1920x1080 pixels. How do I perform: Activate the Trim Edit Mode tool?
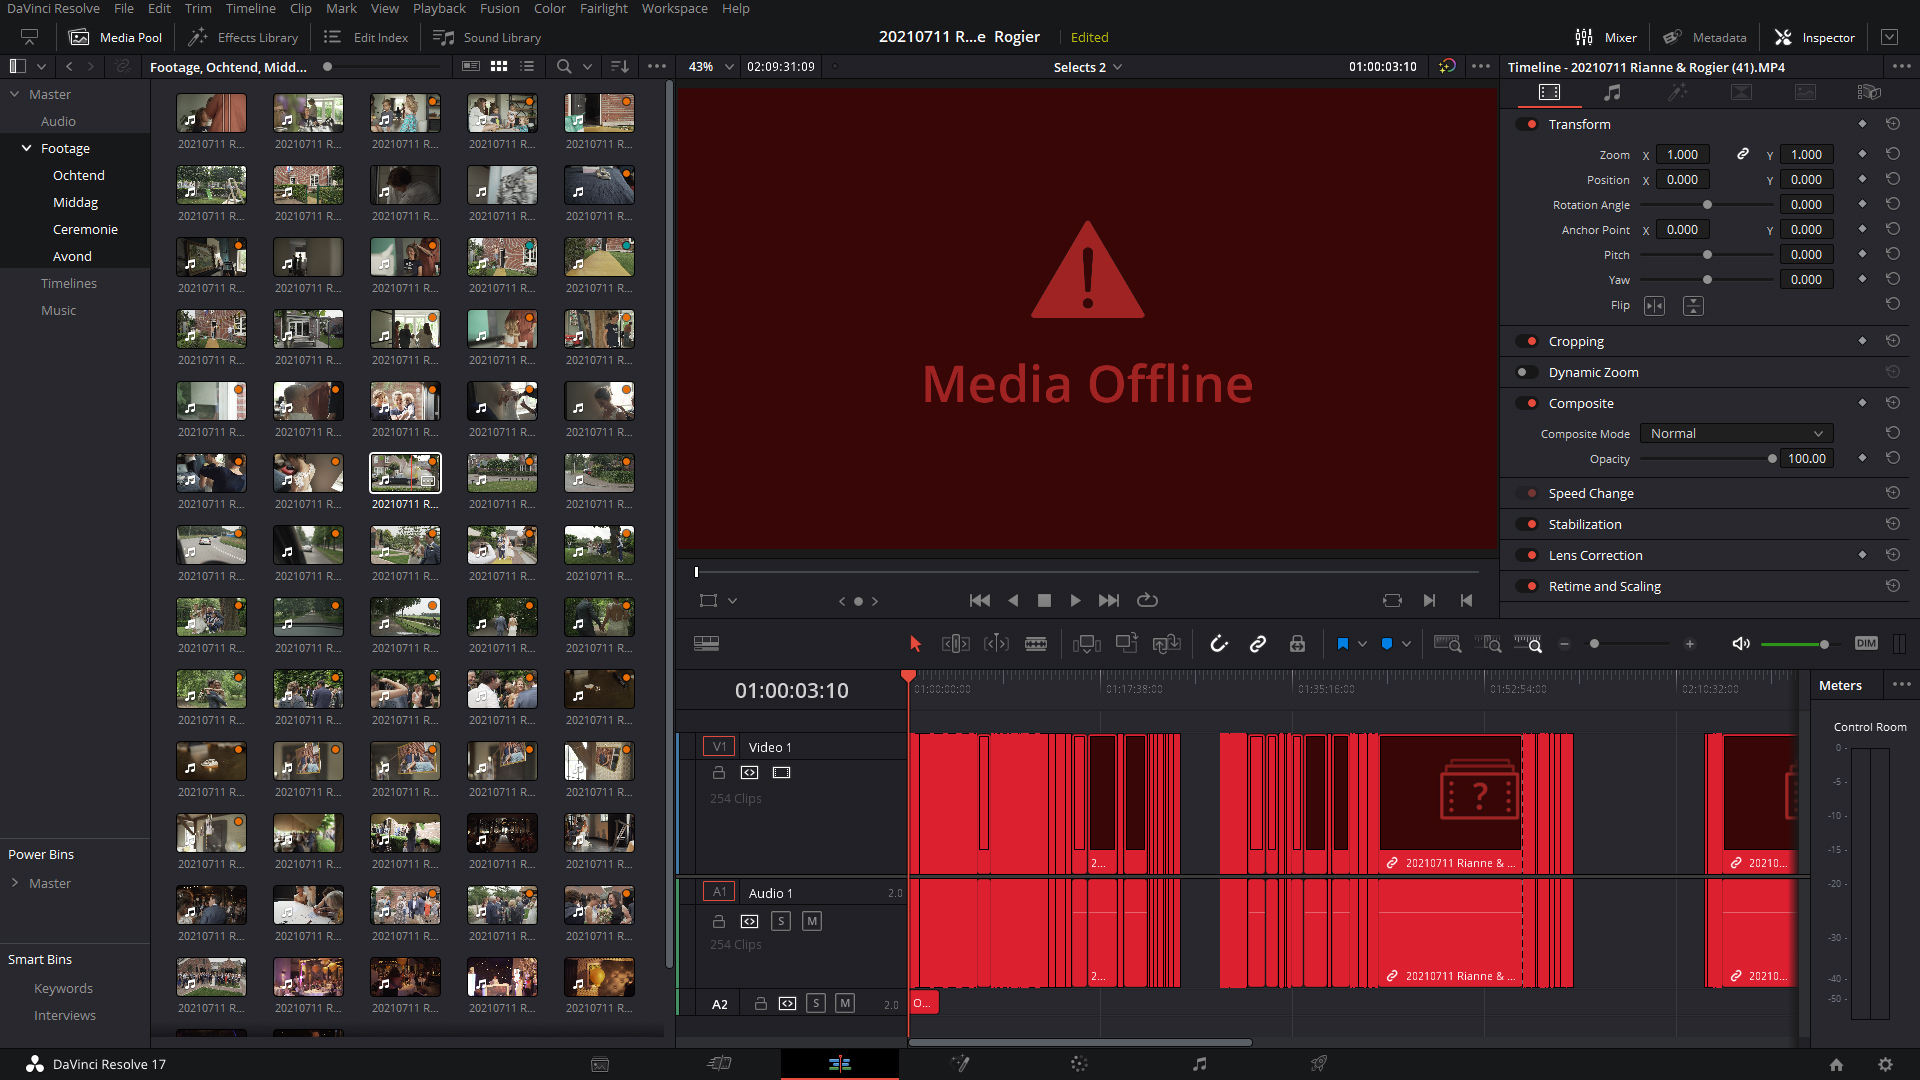click(956, 644)
